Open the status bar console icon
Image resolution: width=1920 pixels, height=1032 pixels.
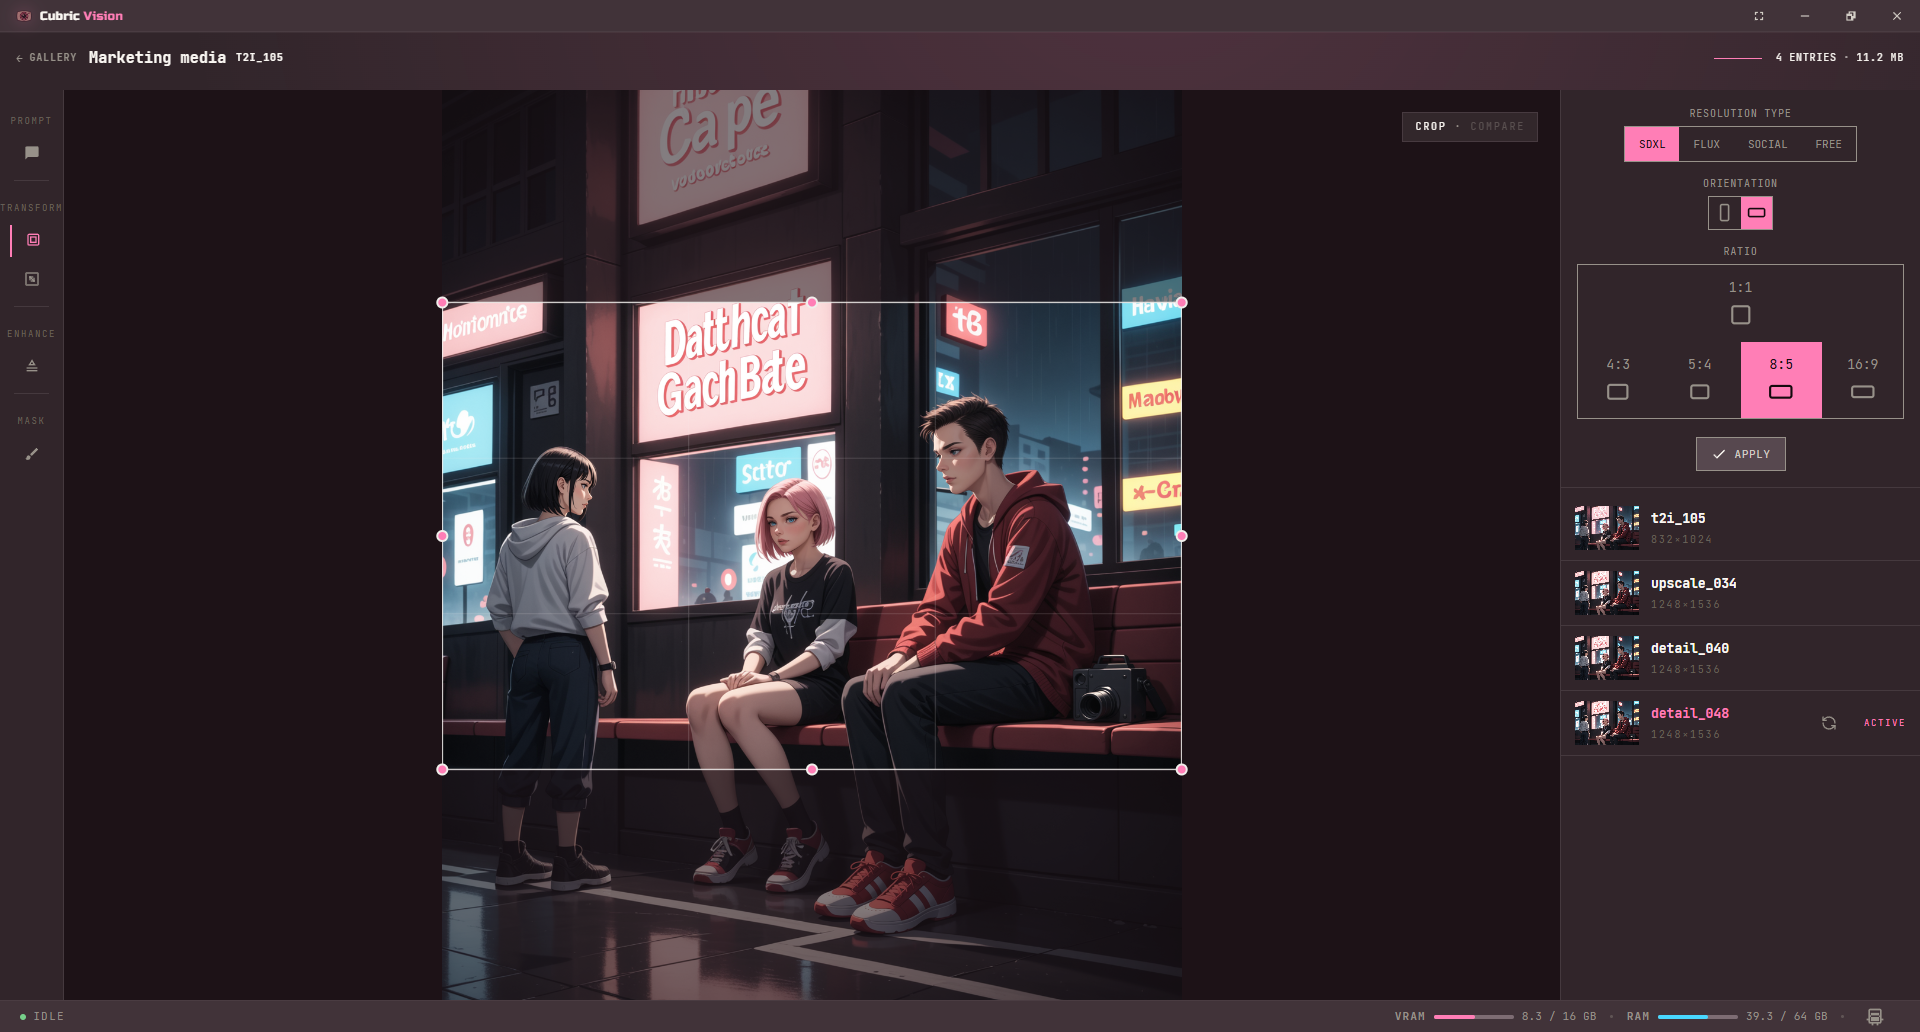tap(1875, 1017)
